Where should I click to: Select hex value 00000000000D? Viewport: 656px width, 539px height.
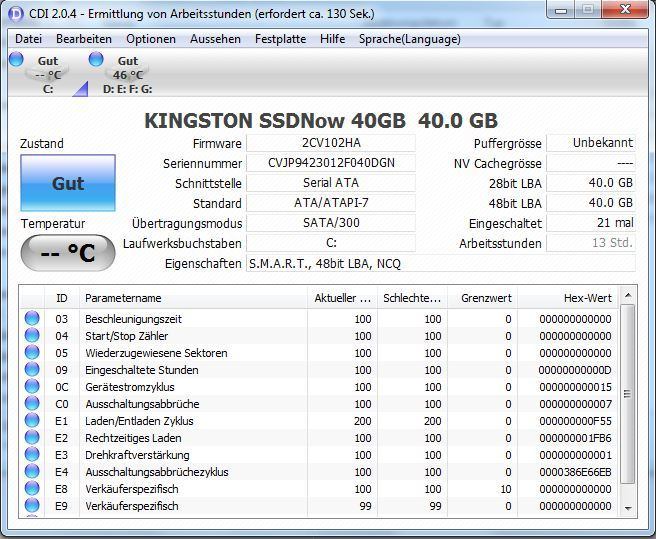pyautogui.click(x=575, y=370)
